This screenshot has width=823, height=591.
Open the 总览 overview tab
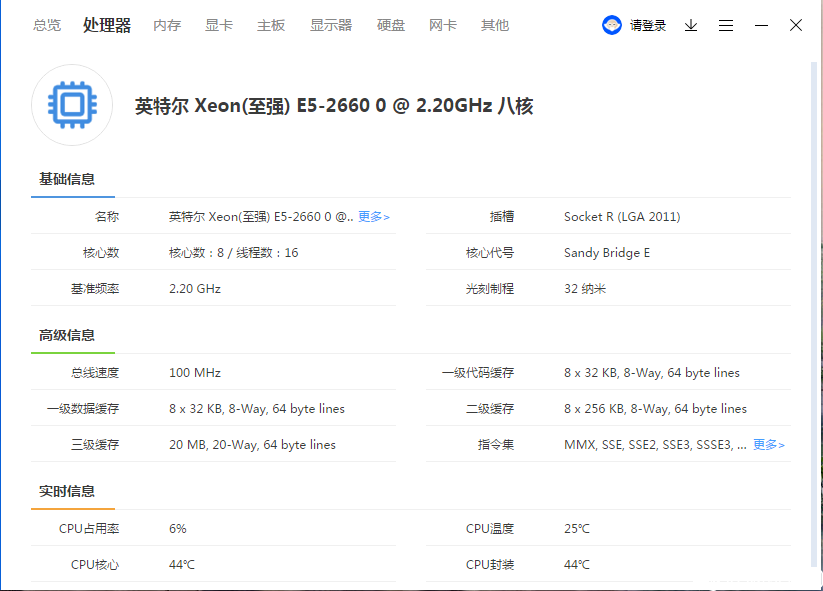(x=47, y=25)
